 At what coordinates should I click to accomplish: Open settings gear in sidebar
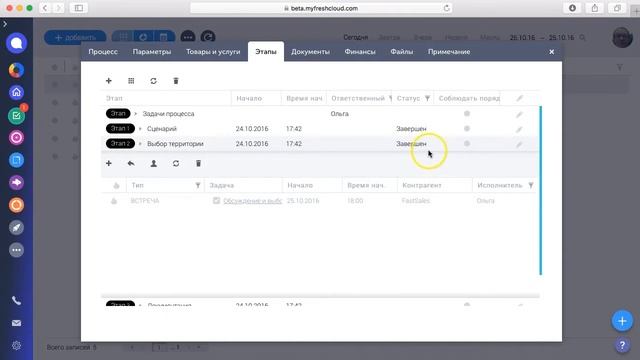tap(16, 346)
